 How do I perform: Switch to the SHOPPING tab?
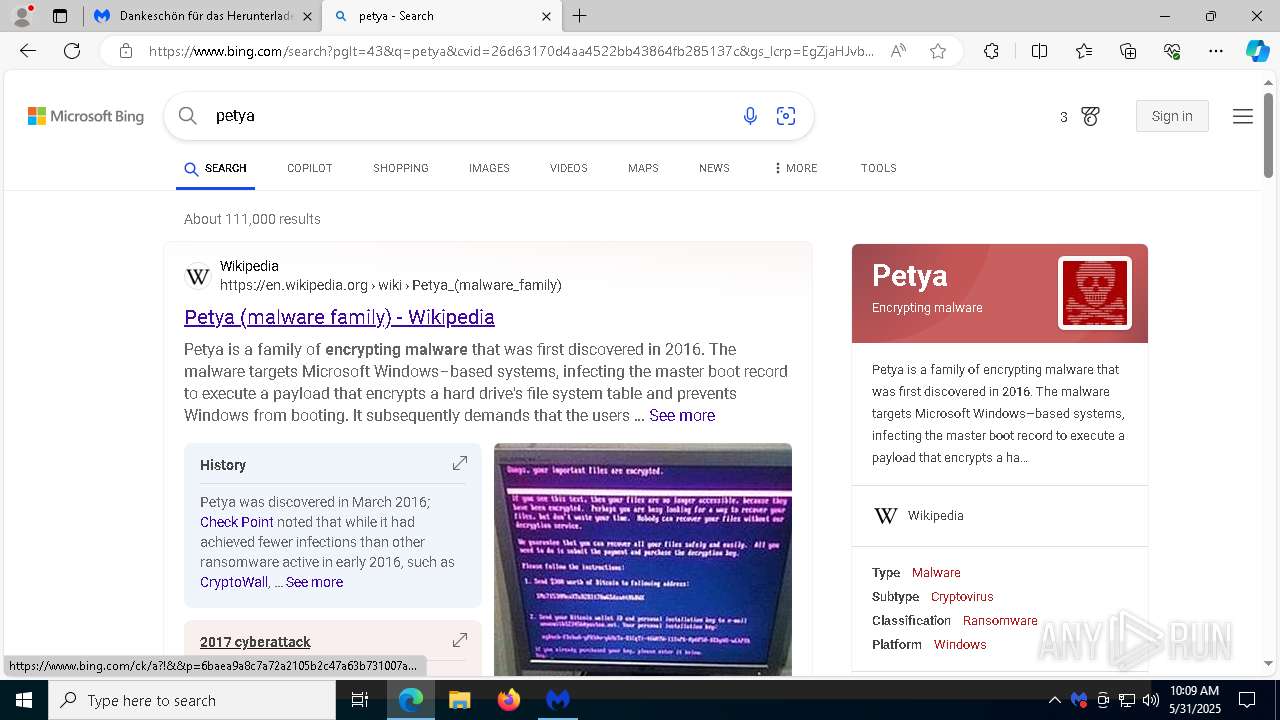[x=401, y=168]
